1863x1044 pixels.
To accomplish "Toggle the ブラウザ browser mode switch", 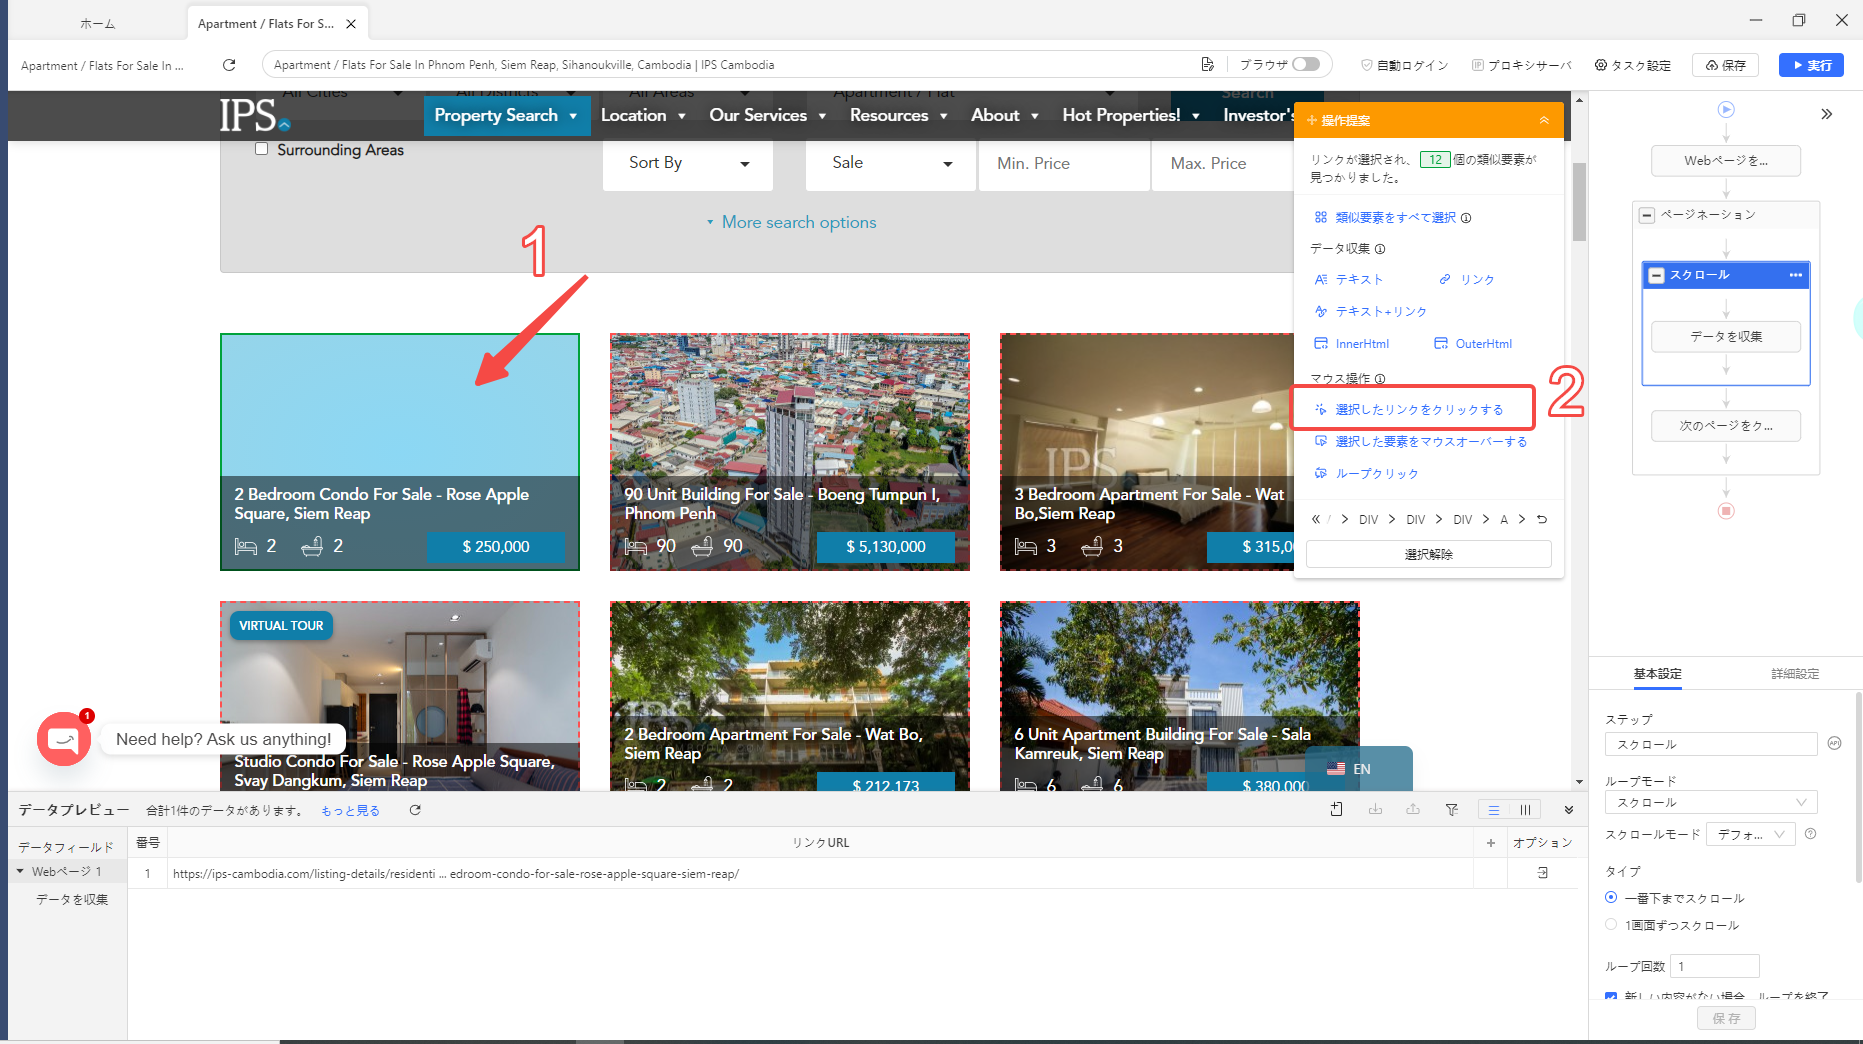I will 1305,65.
